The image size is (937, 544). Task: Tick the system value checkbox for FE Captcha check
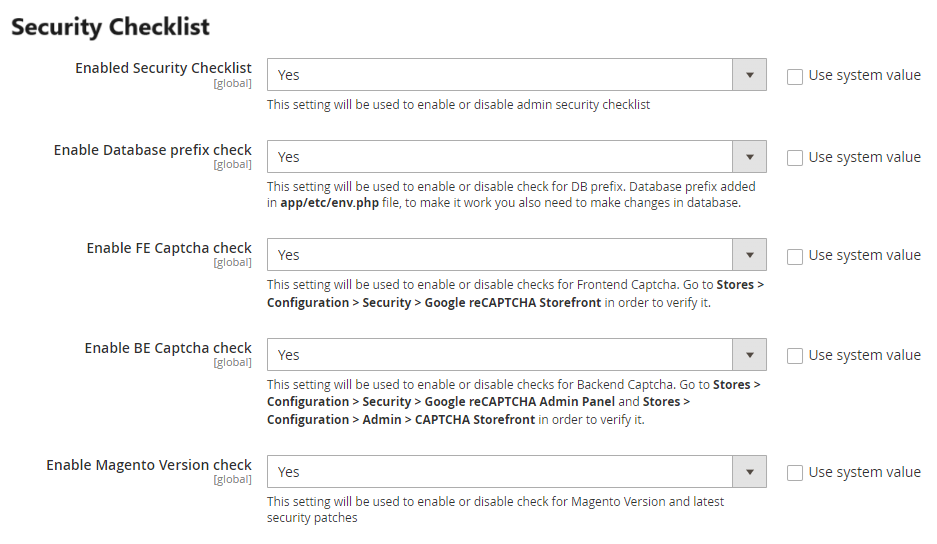pos(795,256)
